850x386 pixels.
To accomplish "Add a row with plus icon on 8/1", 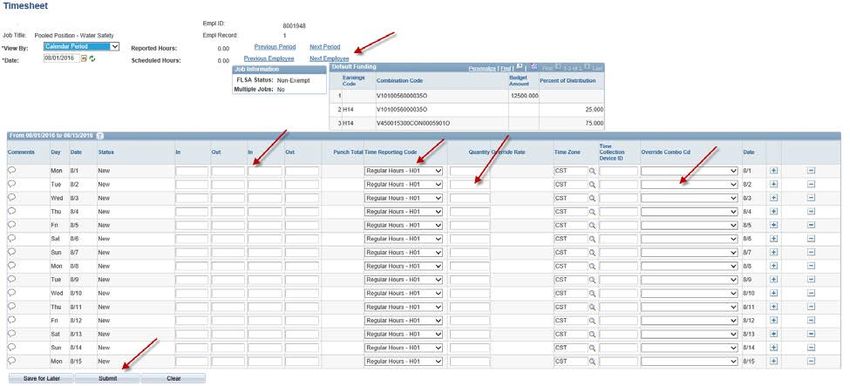I will click(x=774, y=171).
